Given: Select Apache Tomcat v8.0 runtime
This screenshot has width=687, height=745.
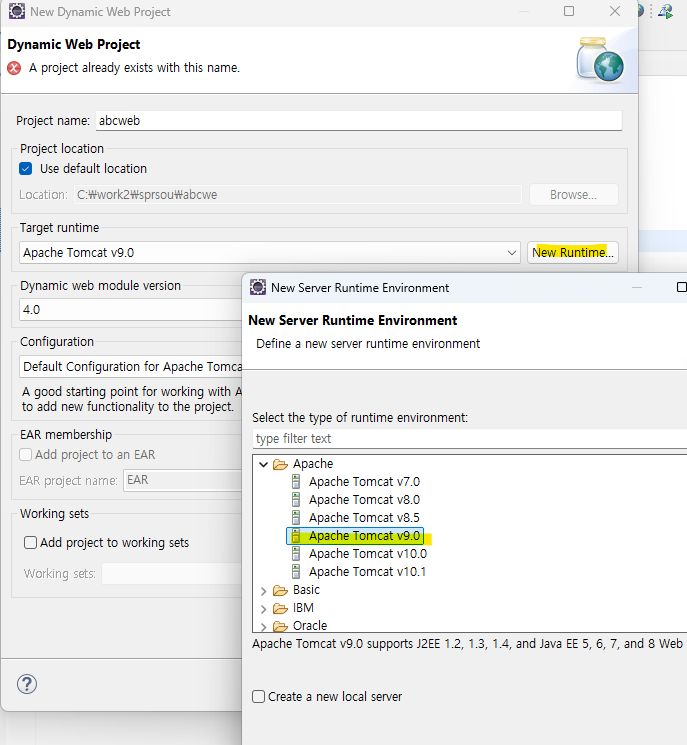Looking at the screenshot, I should (364, 500).
